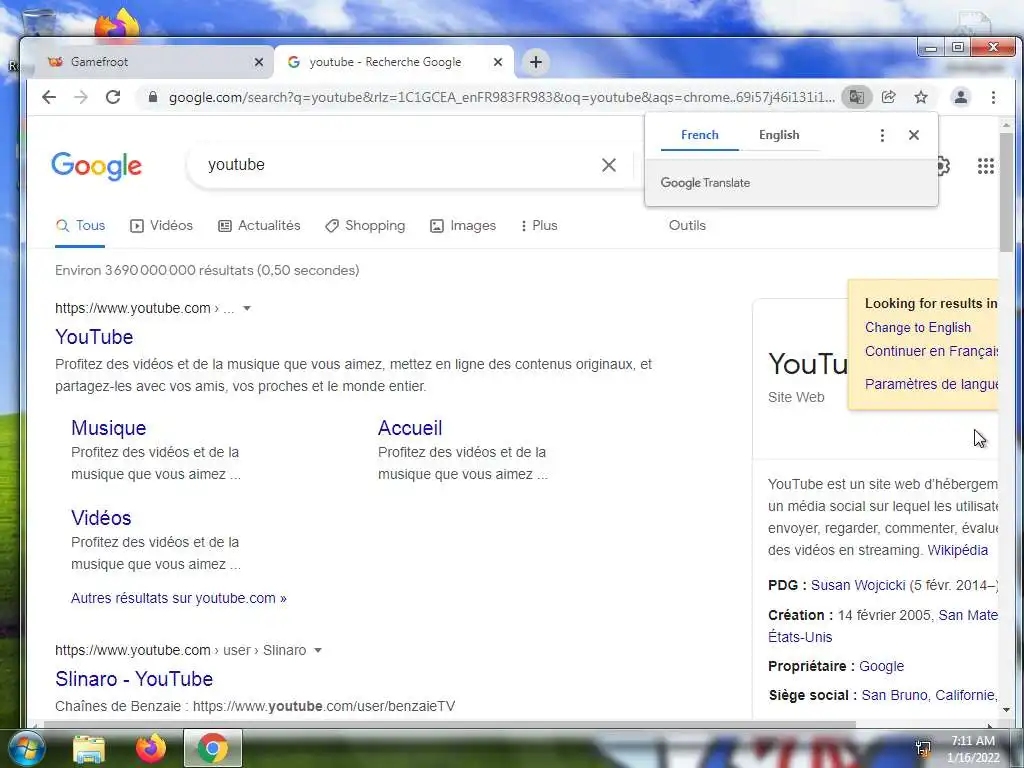Select the English tab in translate popup
This screenshot has height=768, width=1024.
coord(778,135)
